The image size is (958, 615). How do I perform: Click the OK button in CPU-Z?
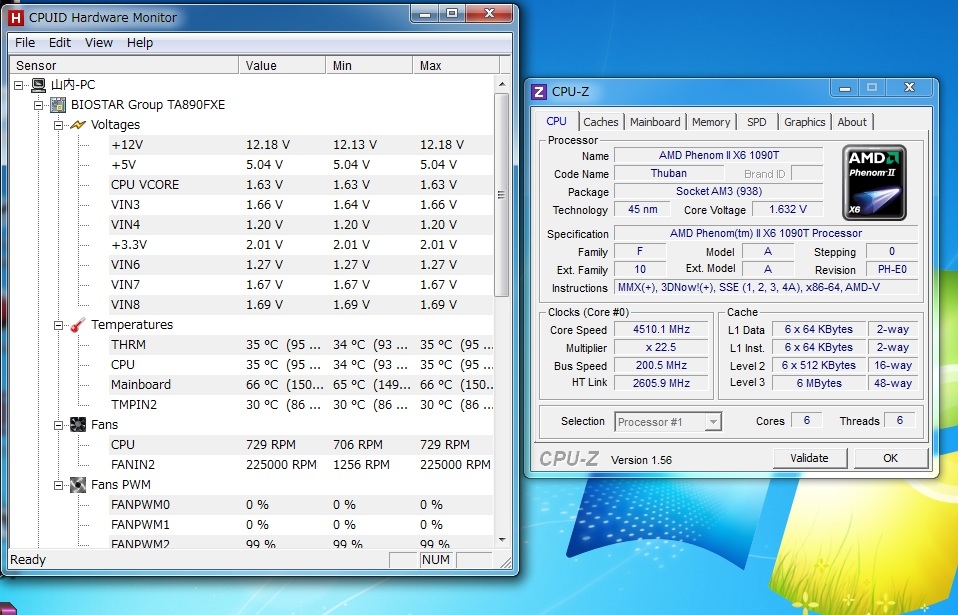[x=890, y=458]
